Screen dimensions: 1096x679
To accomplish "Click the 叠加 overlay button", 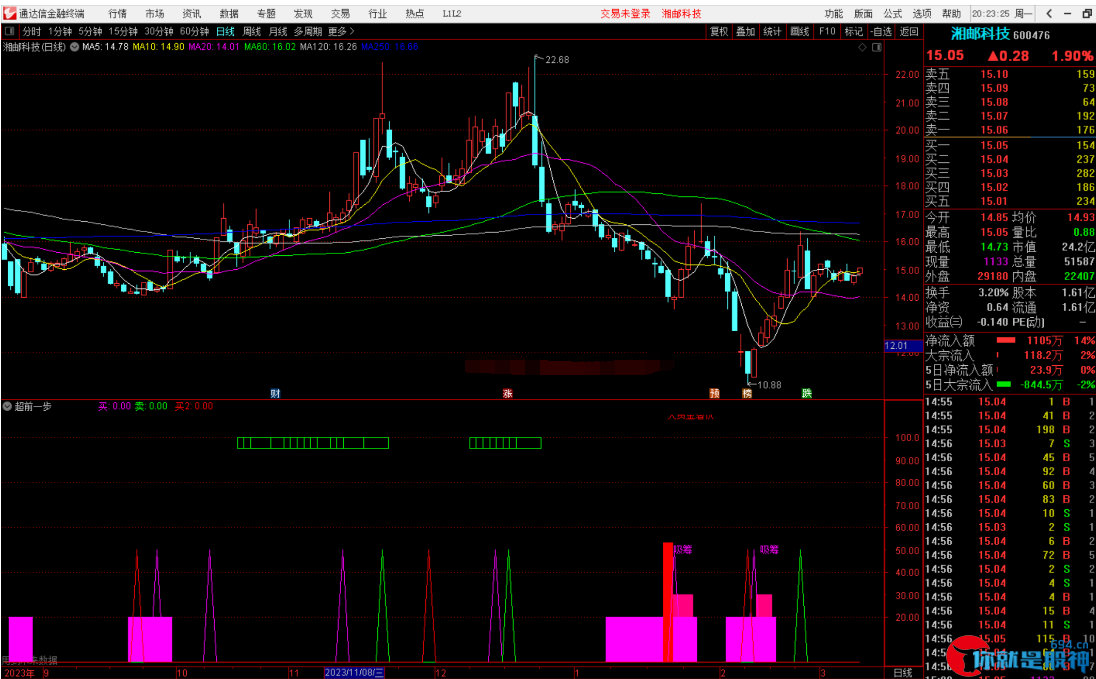I will coord(746,31).
